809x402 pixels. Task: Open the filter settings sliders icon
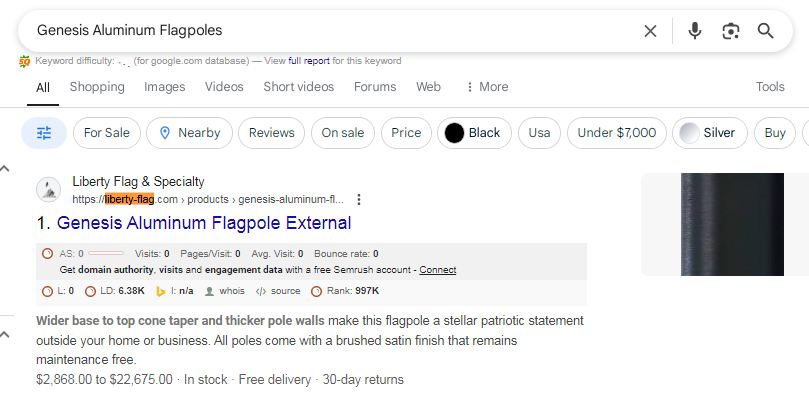click(x=44, y=133)
